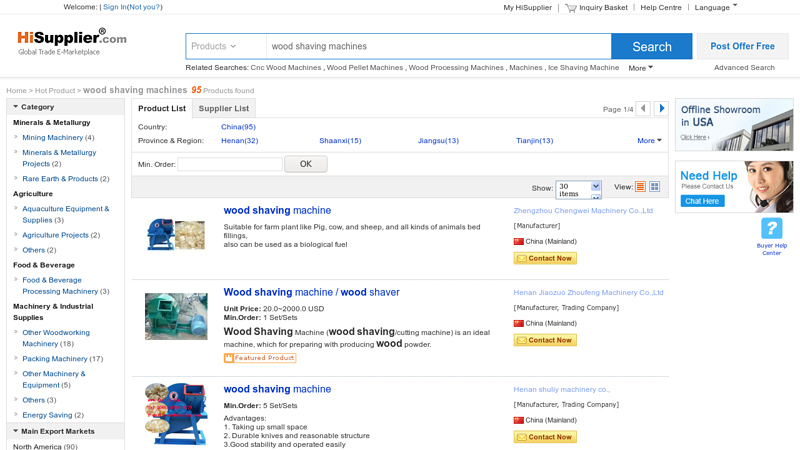Open Wood shaving machine / wood shaver title
This screenshot has width=800, height=450.
(x=311, y=292)
